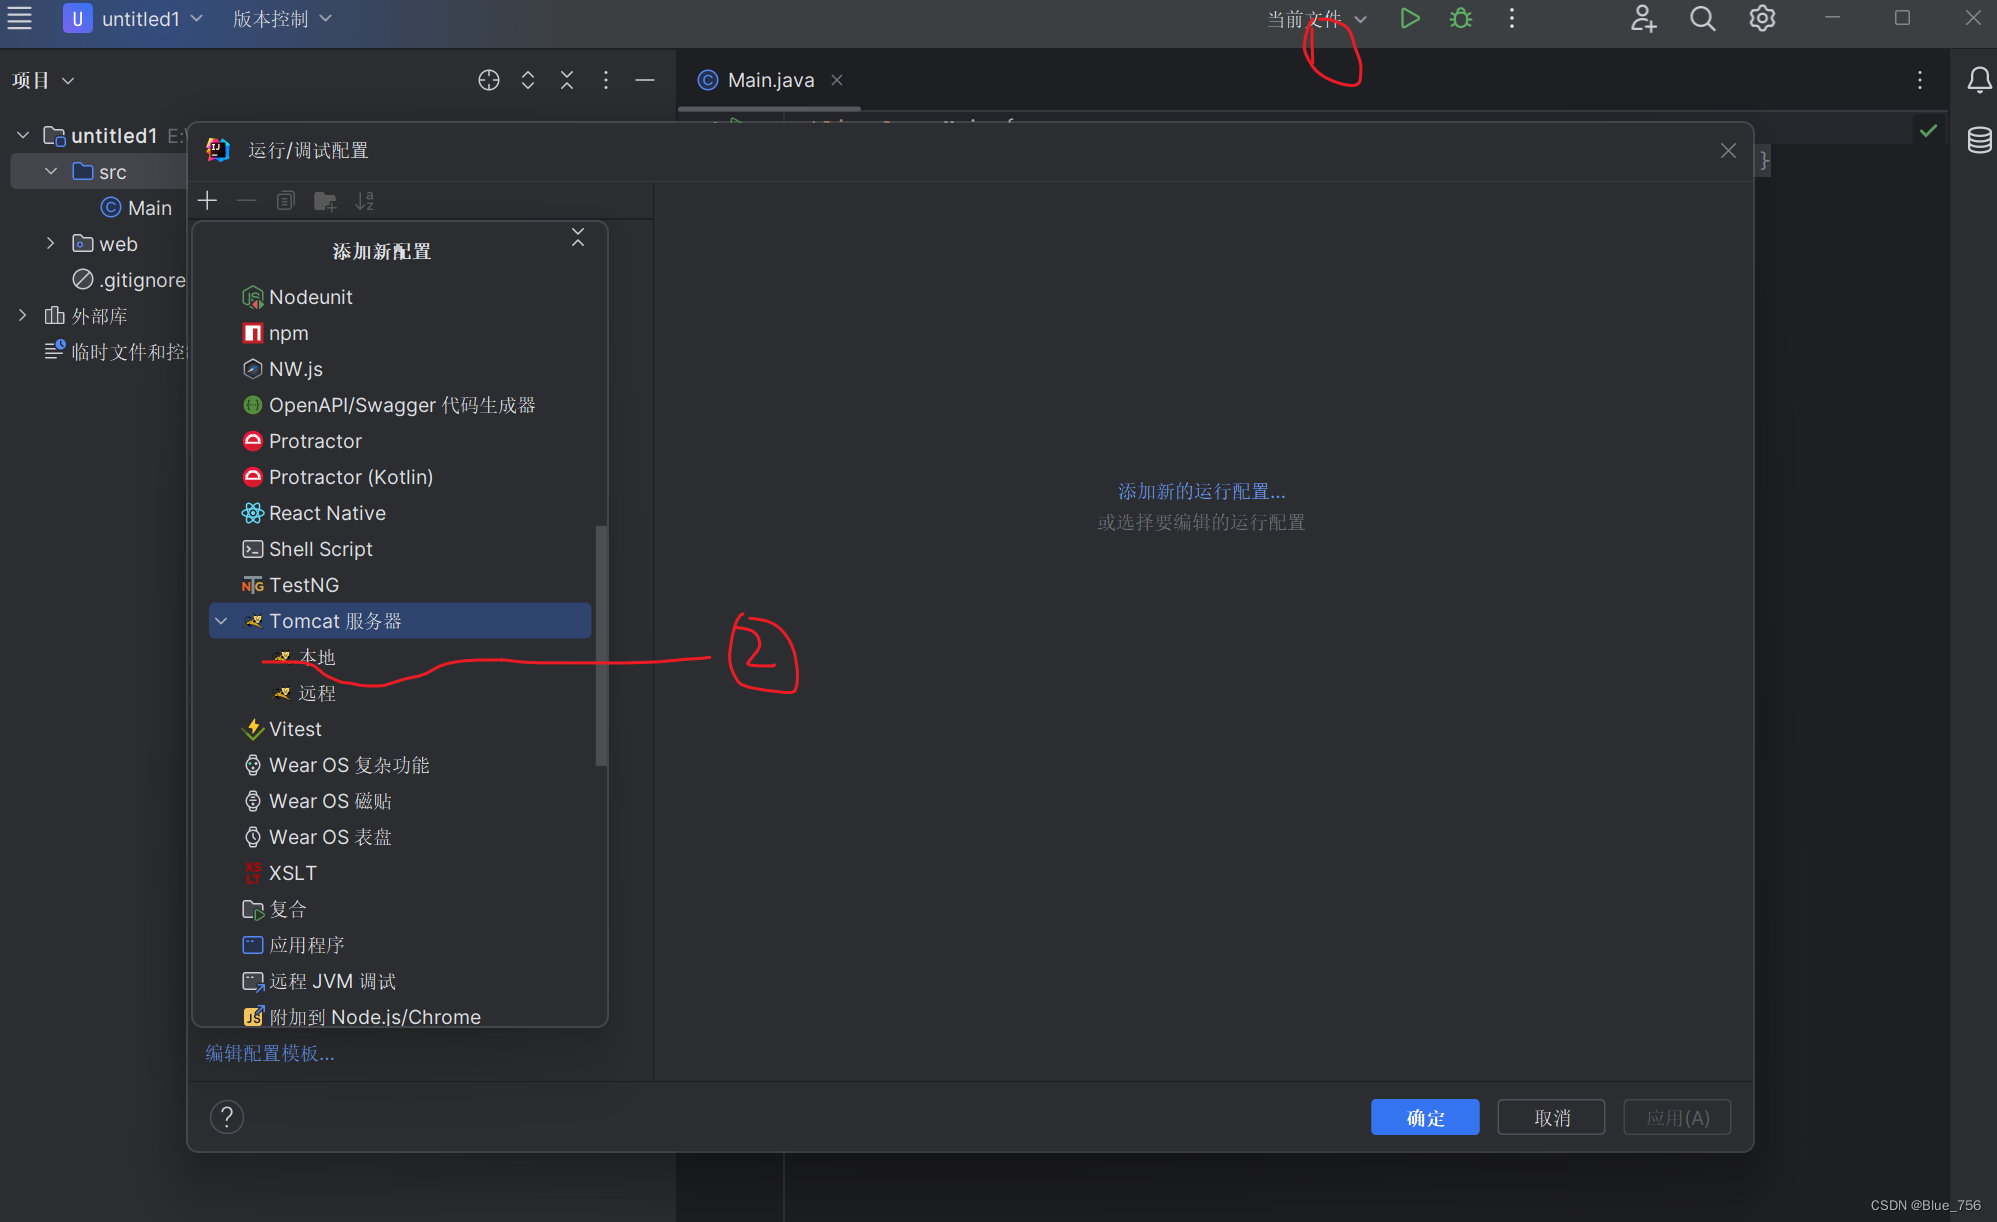Select 本地 under Tomcat 服务器
Viewport: 1997px width, 1222px height.
pos(317,656)
